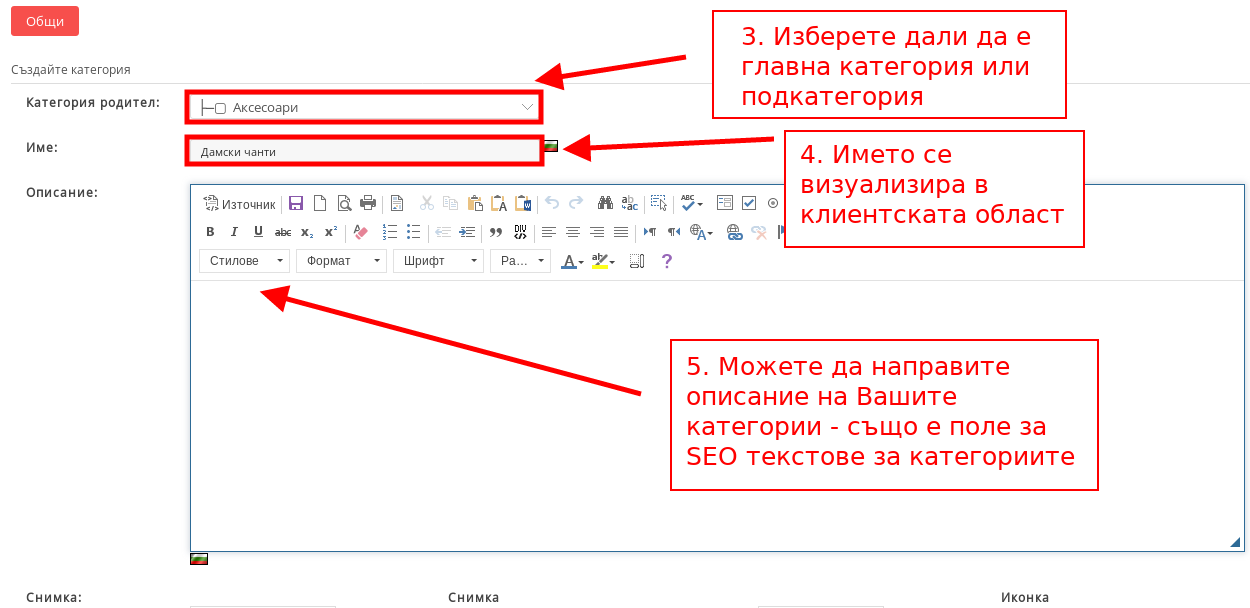1250x608 pixels.
Task: Insert a hyperlink with the link icon
Action: pos(734,232)
